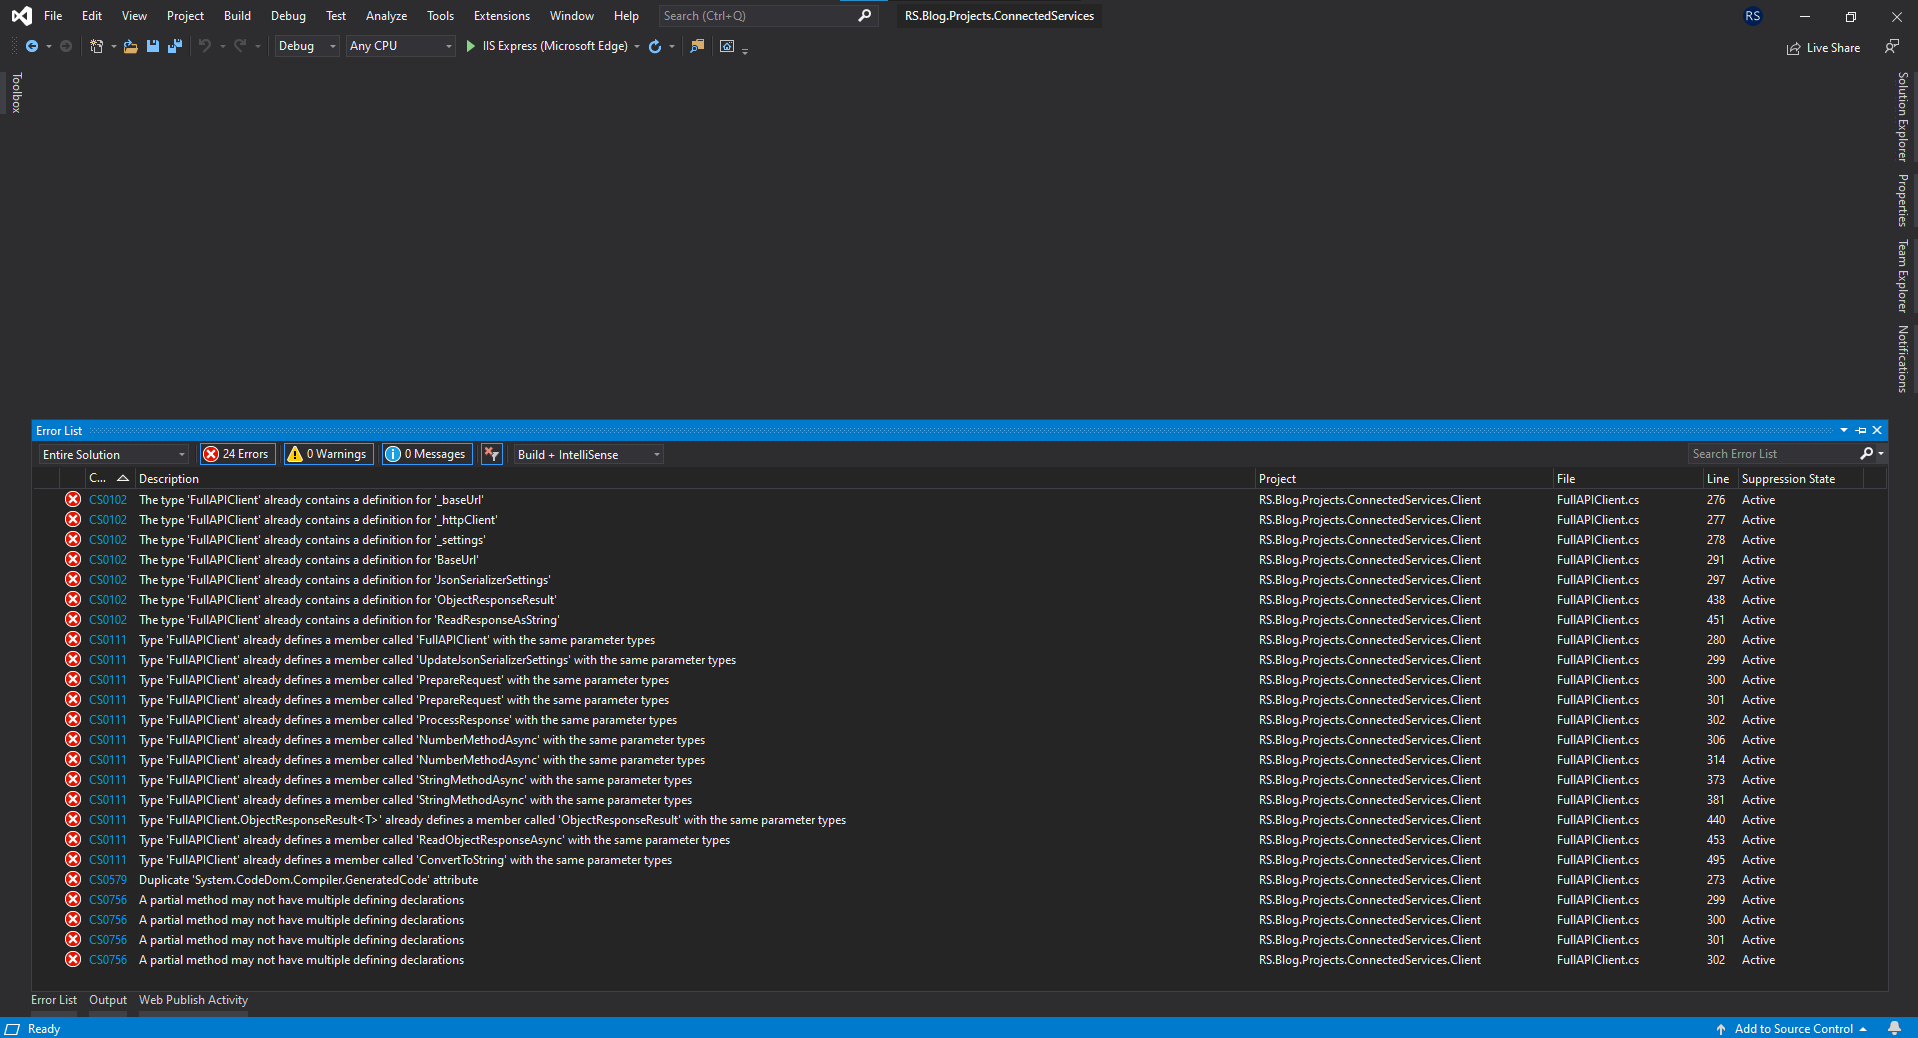Click the Live Share button label
1918x1038 pixels.
point(1833,48)
